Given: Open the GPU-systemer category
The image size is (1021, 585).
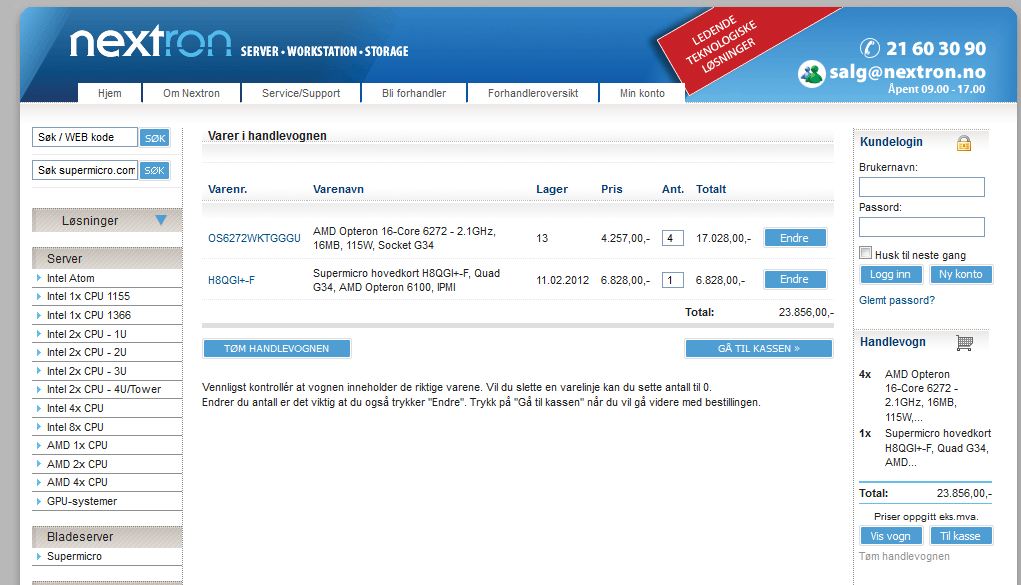Looking at the screenshot, I should tap(82, 502).
